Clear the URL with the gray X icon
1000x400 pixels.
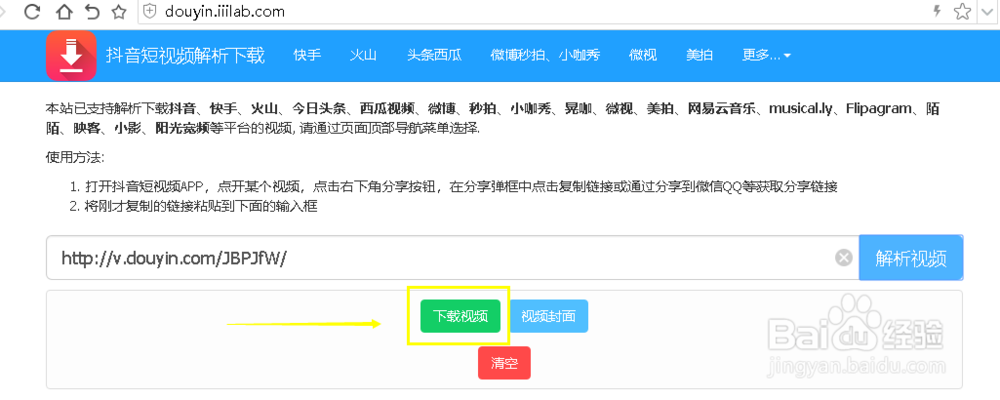844,258
